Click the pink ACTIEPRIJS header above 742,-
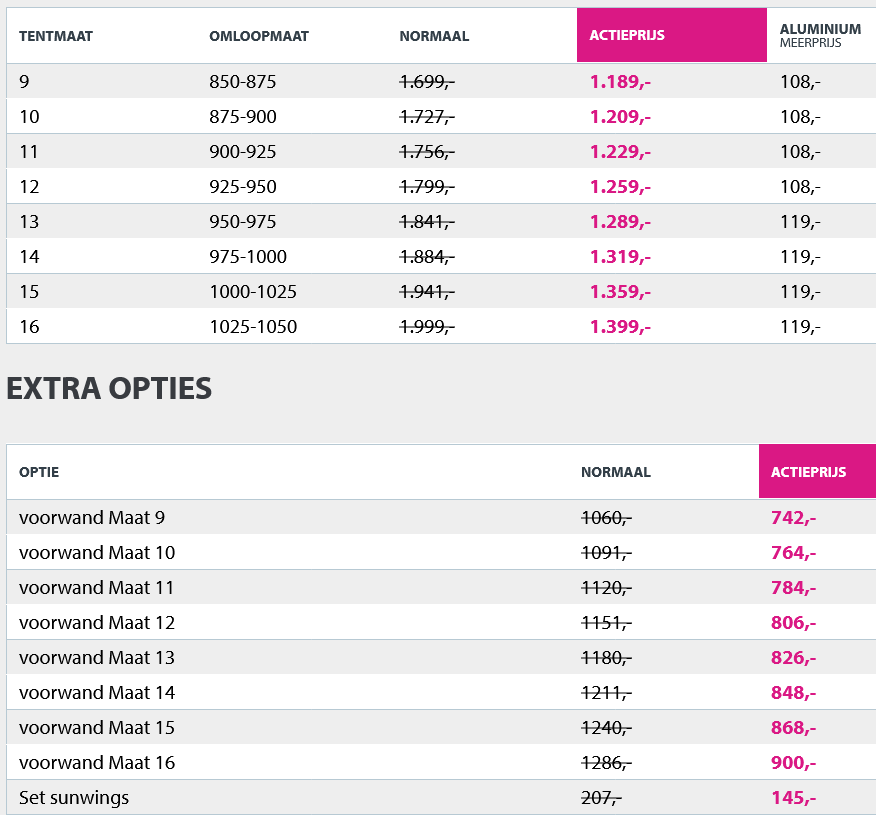 click(808, 472)
